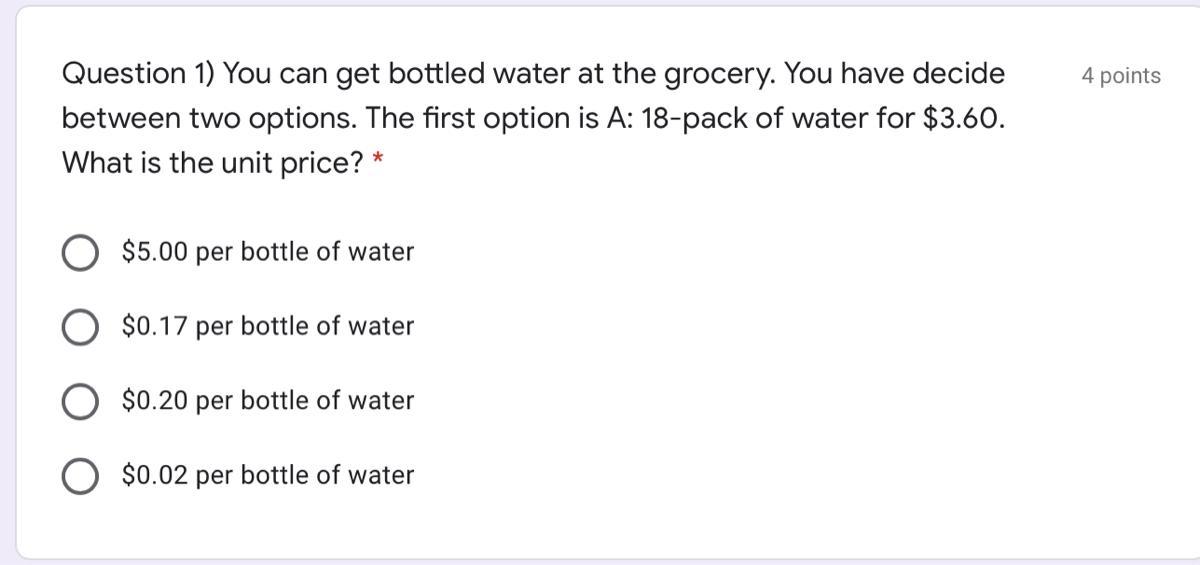
Task: Click the "$0.17 per bottle of water" label
Action: coord(267,326)
